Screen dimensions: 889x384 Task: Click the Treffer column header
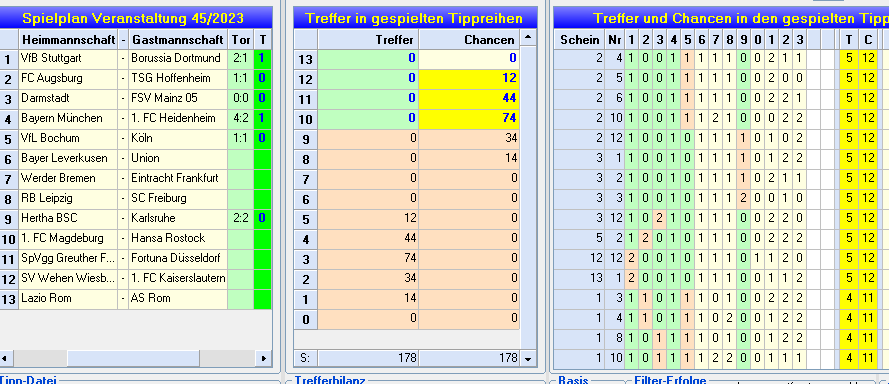369,40
